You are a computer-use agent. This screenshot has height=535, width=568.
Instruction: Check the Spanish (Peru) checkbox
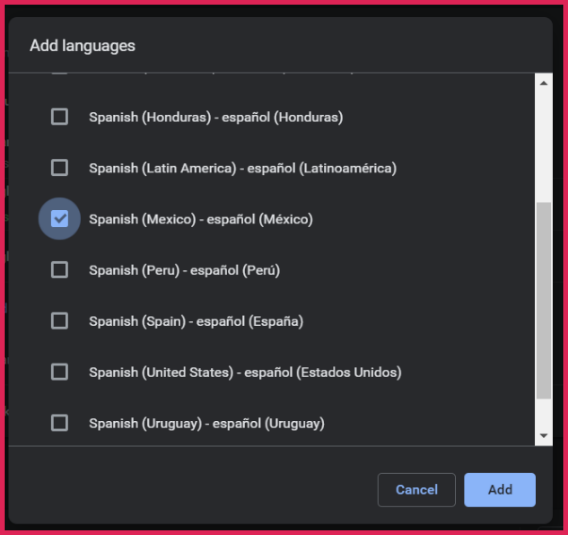[x=59, y=270]
